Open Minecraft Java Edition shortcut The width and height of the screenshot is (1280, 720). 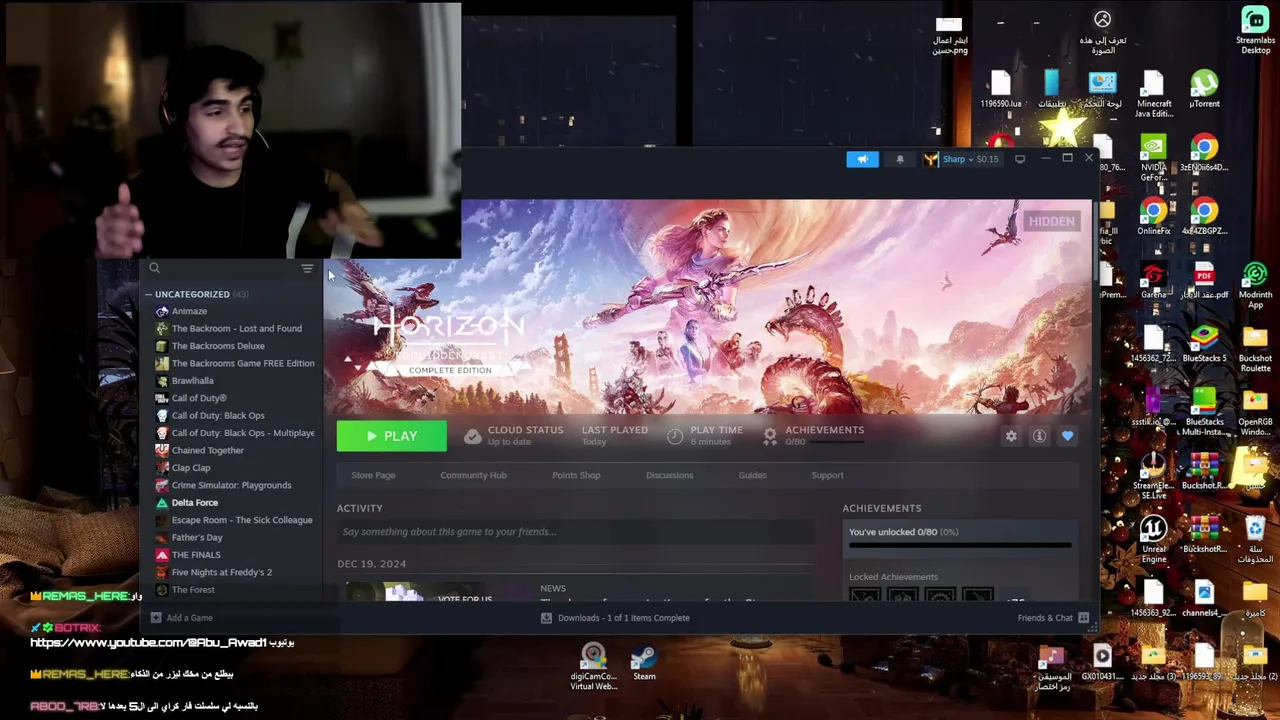(x=1153, y=95)
